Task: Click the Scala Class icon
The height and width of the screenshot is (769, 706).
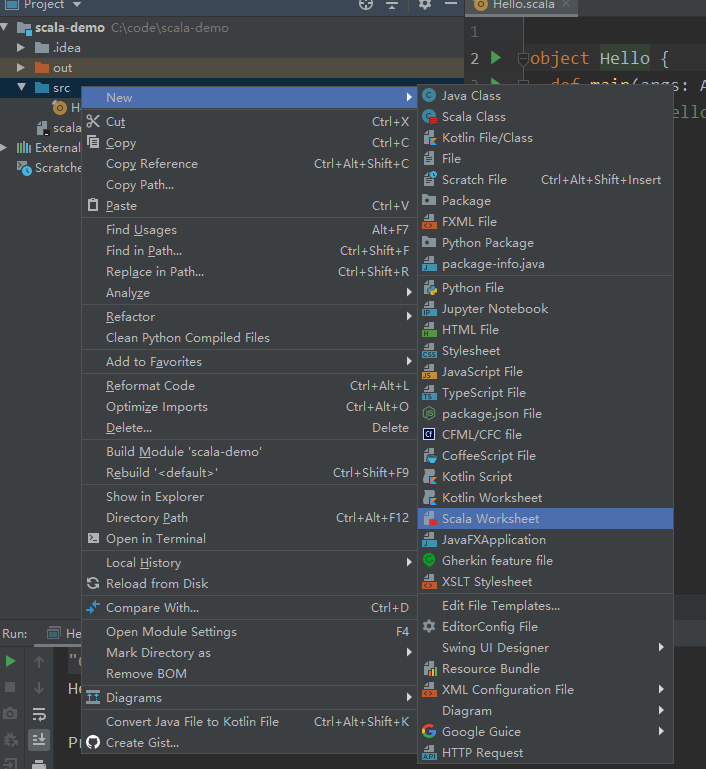Action: coord(429,117)
